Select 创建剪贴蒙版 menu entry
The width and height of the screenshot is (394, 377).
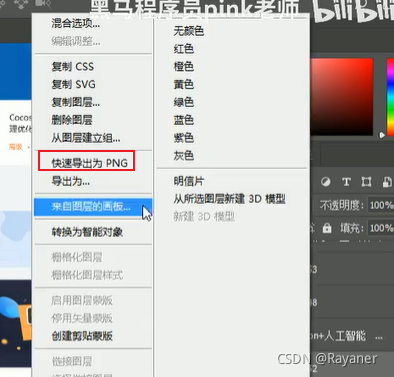(x=82, y=336)
